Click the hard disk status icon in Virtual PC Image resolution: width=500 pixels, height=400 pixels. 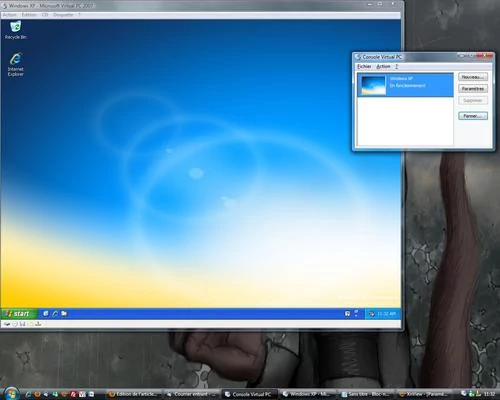coord(7,324)
